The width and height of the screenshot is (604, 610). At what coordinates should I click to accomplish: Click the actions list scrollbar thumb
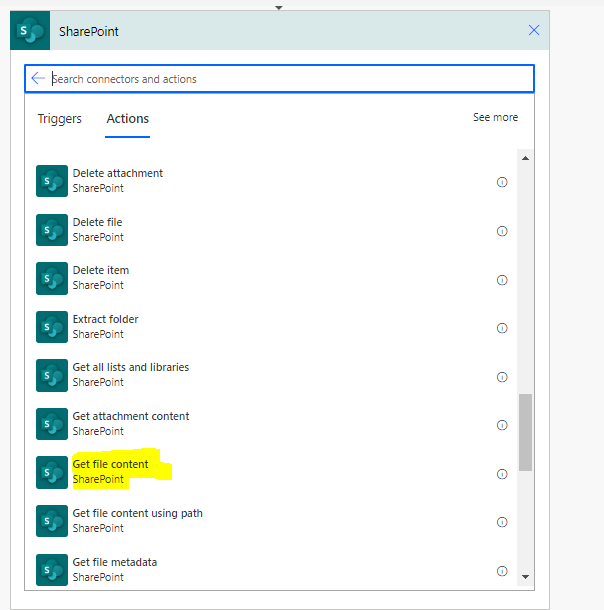[x=526, y=432]
